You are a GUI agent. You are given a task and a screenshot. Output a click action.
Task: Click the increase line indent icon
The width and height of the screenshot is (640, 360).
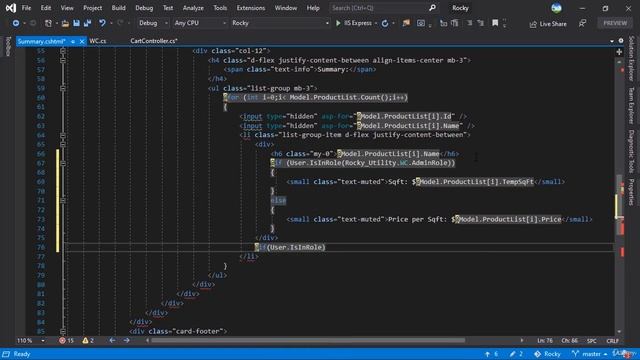pyautogui.click(x=455, y=23)
